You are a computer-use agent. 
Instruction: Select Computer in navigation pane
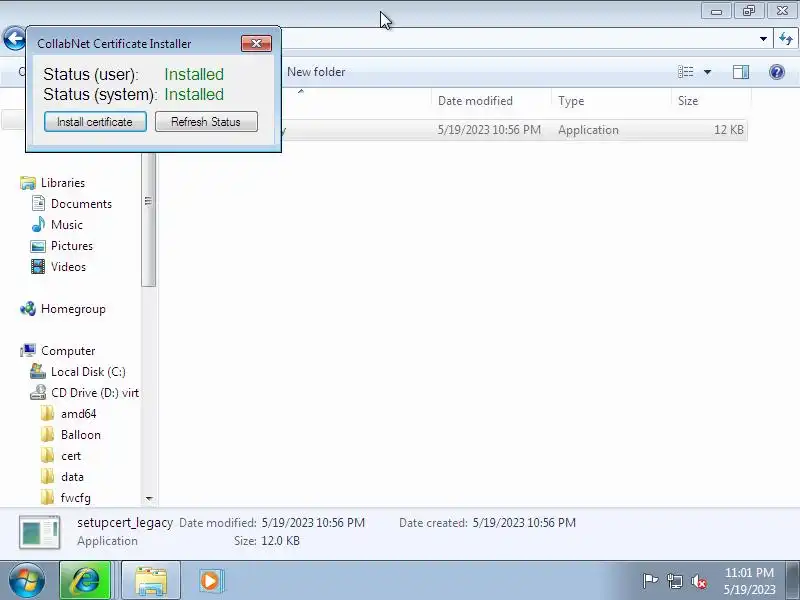[x=68, y=351]
